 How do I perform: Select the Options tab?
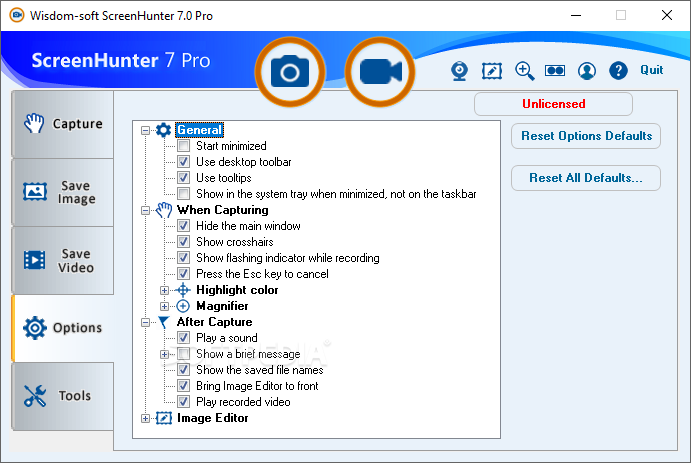tap(63, 328)
